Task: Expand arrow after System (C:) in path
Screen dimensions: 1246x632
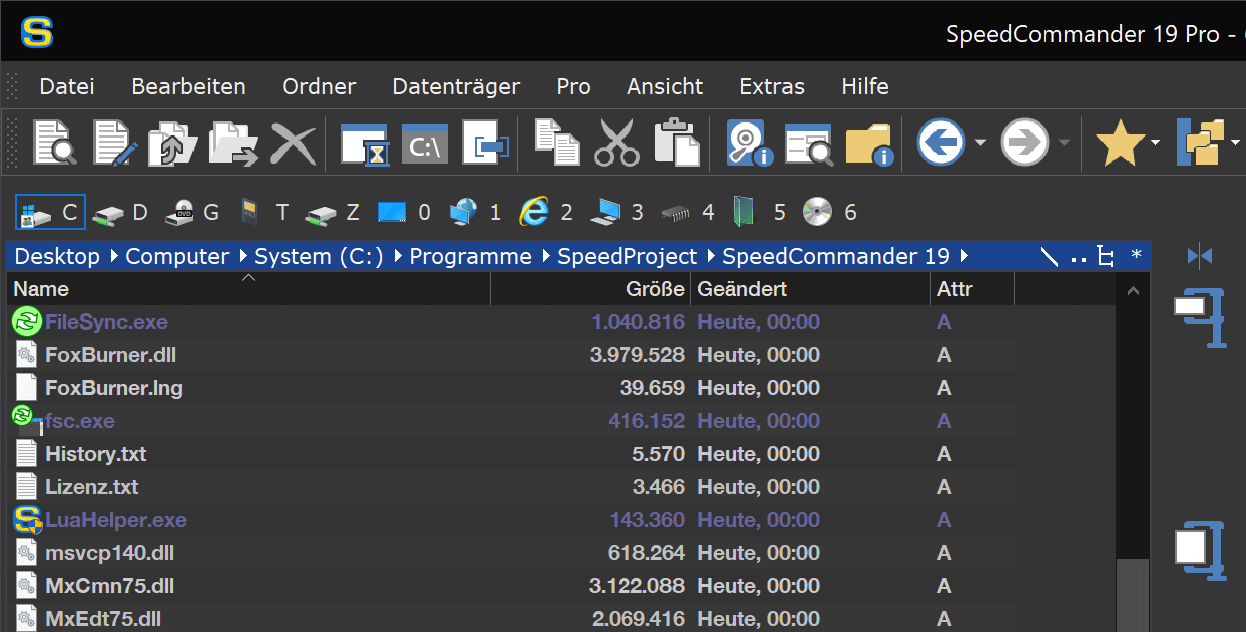Action: click(396, 257)
